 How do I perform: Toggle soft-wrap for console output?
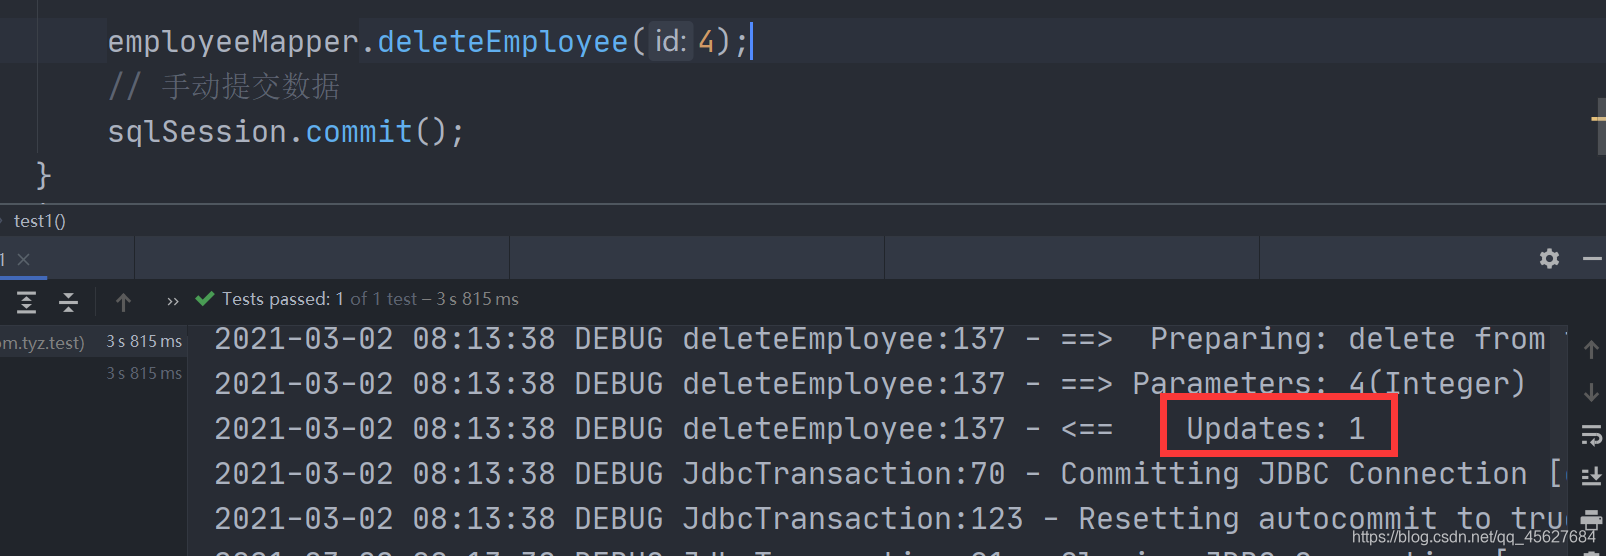pyautogui.click(x=1591, y=435)
